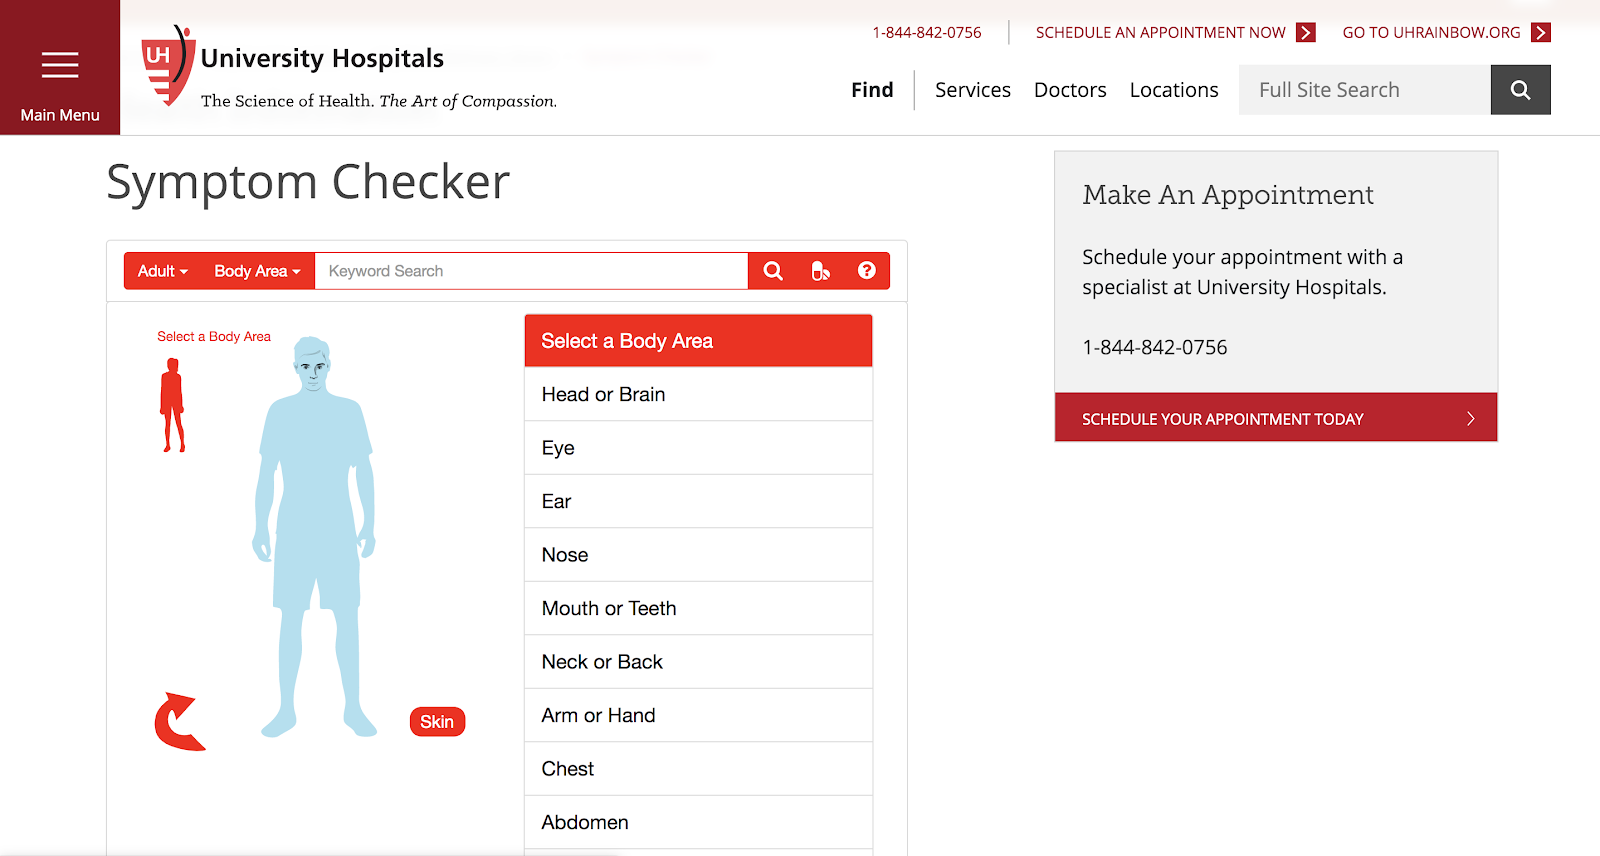
Task: Click the symptom keyword search magnifier icon
Action: pos(773,271)
